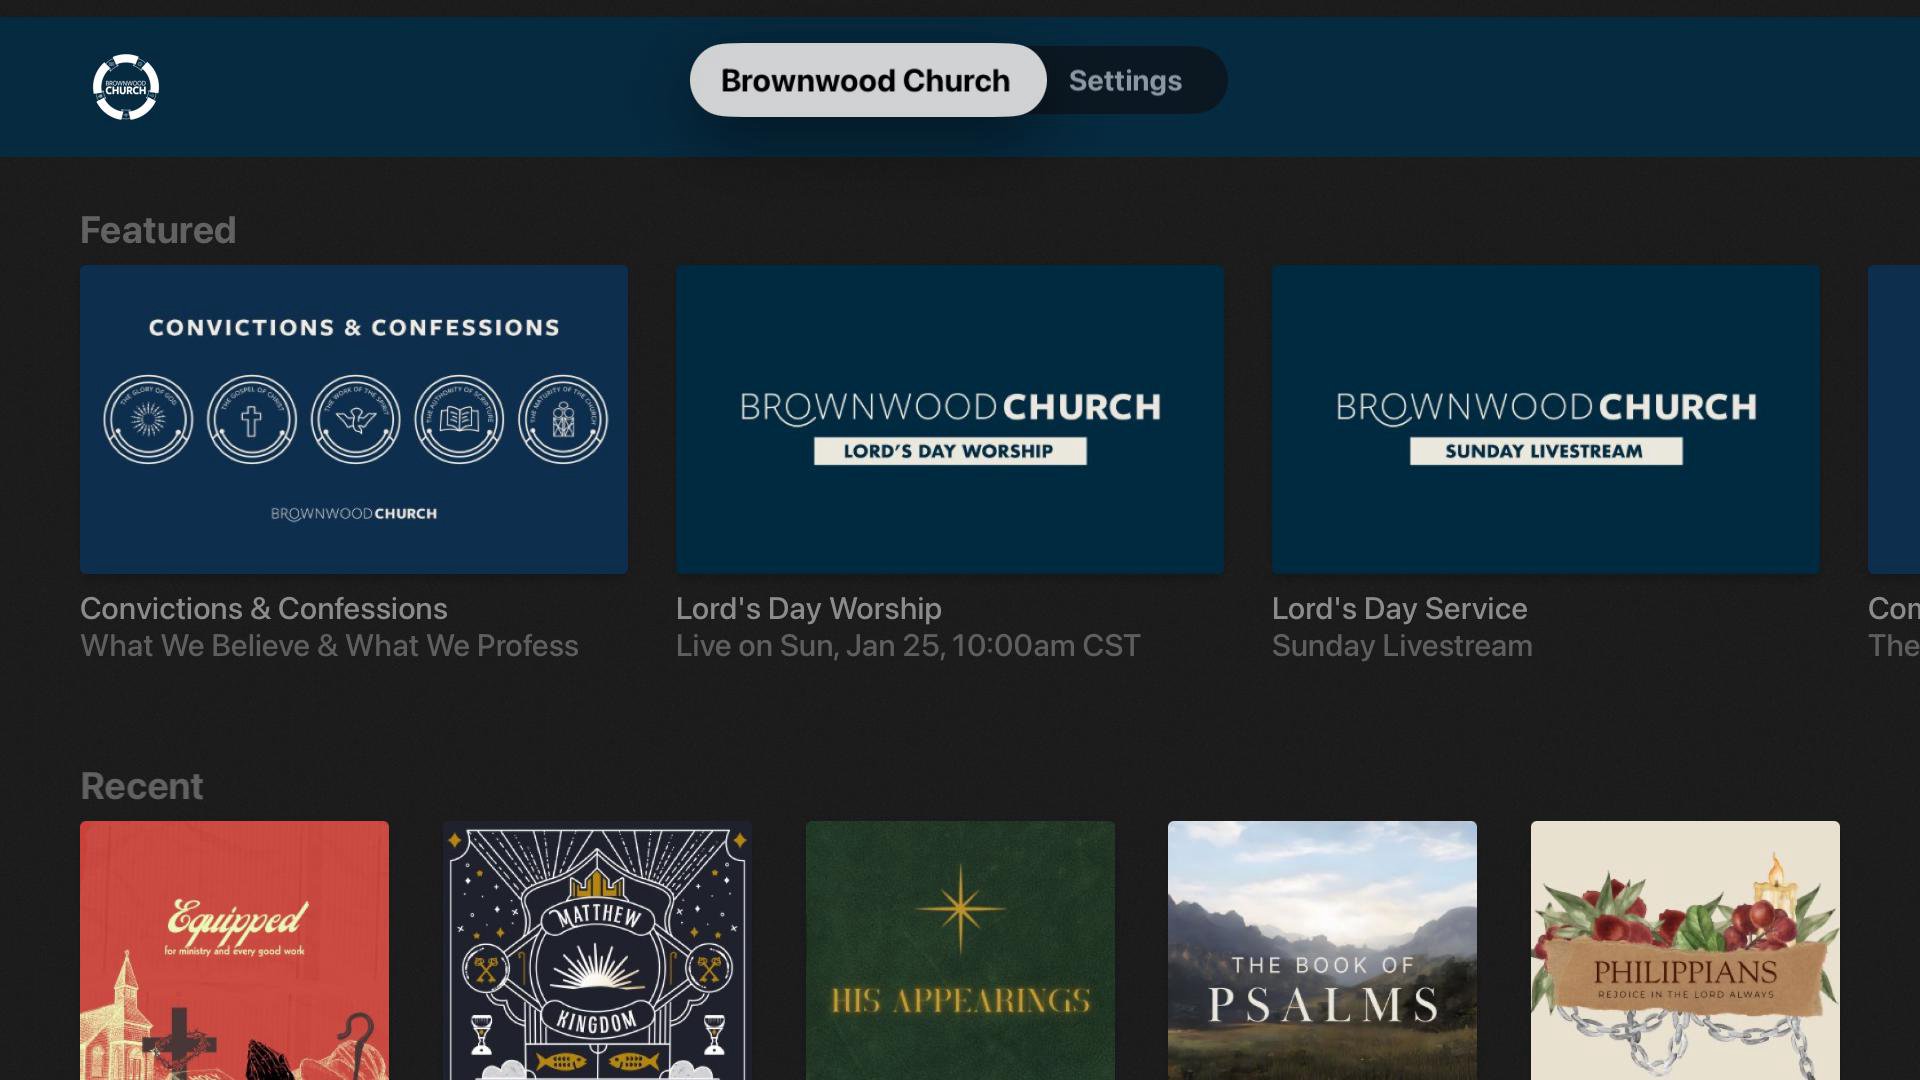Open the Matthew Kingdom series artwork

point(597,950)
